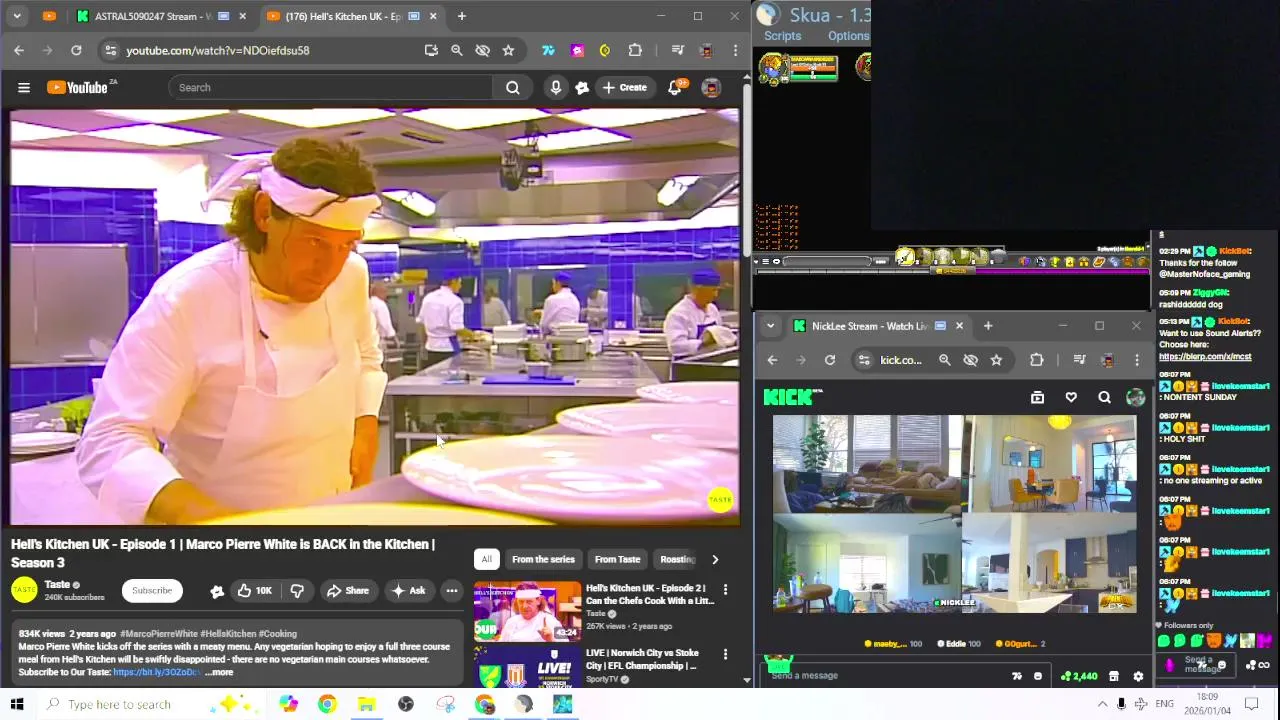
Task: Open NickLee chat settings gear
Action: point(1138,676)
